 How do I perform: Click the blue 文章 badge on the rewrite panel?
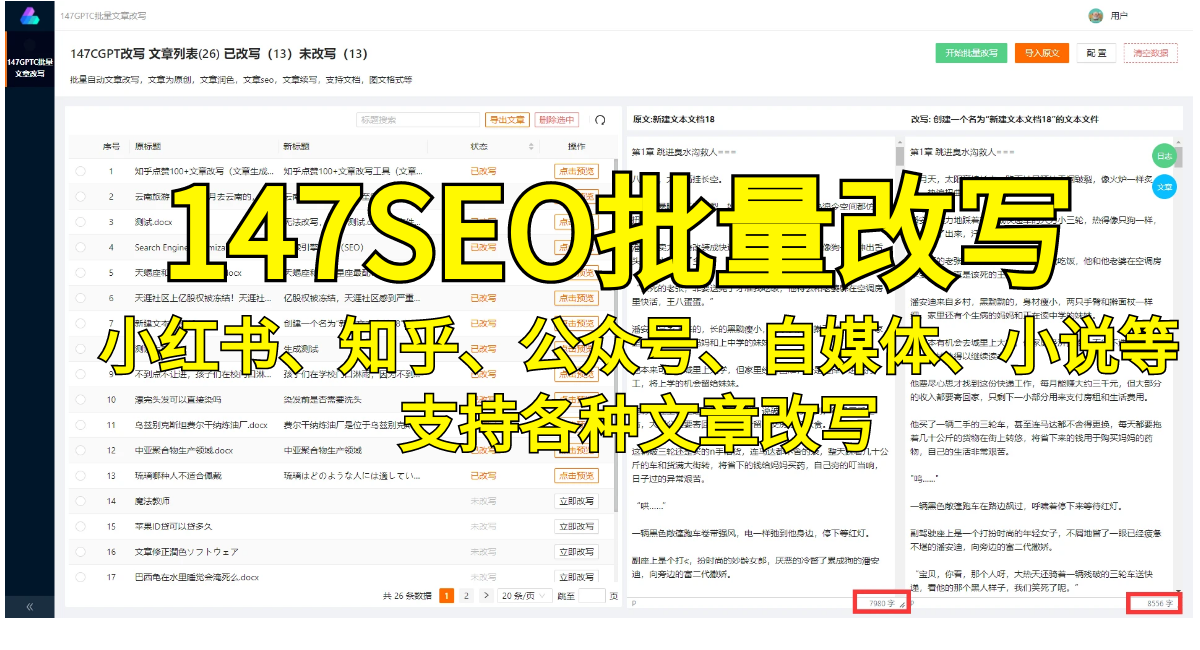tap(1165, 185)
